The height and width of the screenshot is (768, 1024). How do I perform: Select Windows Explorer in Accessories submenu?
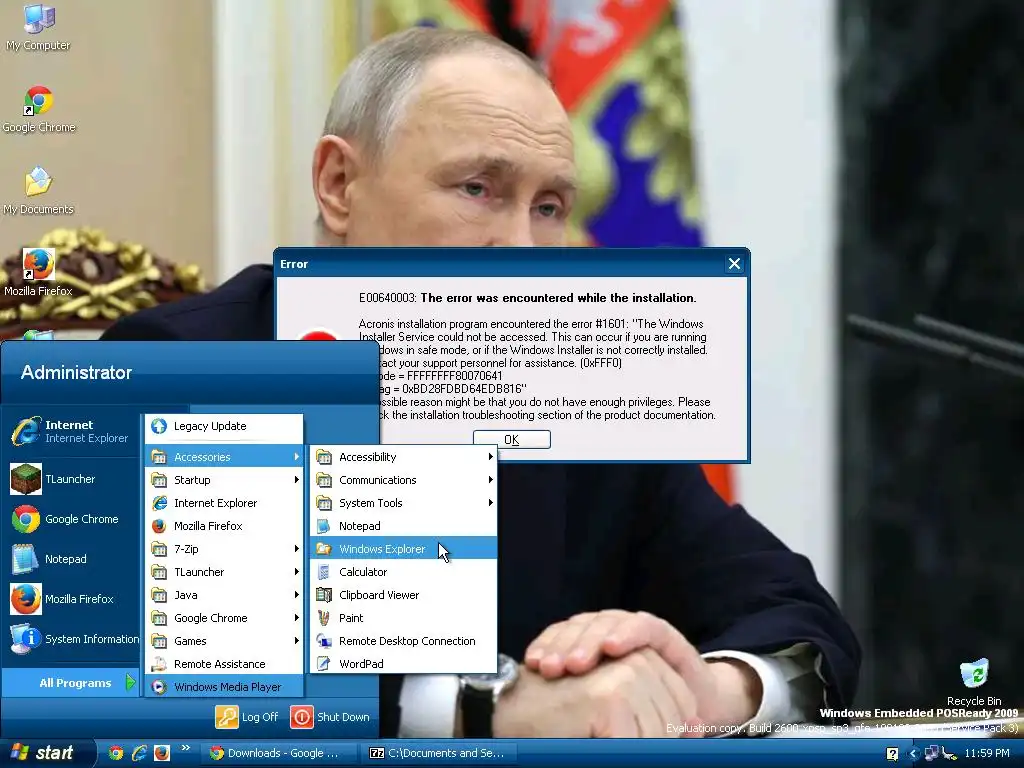[x=404, y=549]
